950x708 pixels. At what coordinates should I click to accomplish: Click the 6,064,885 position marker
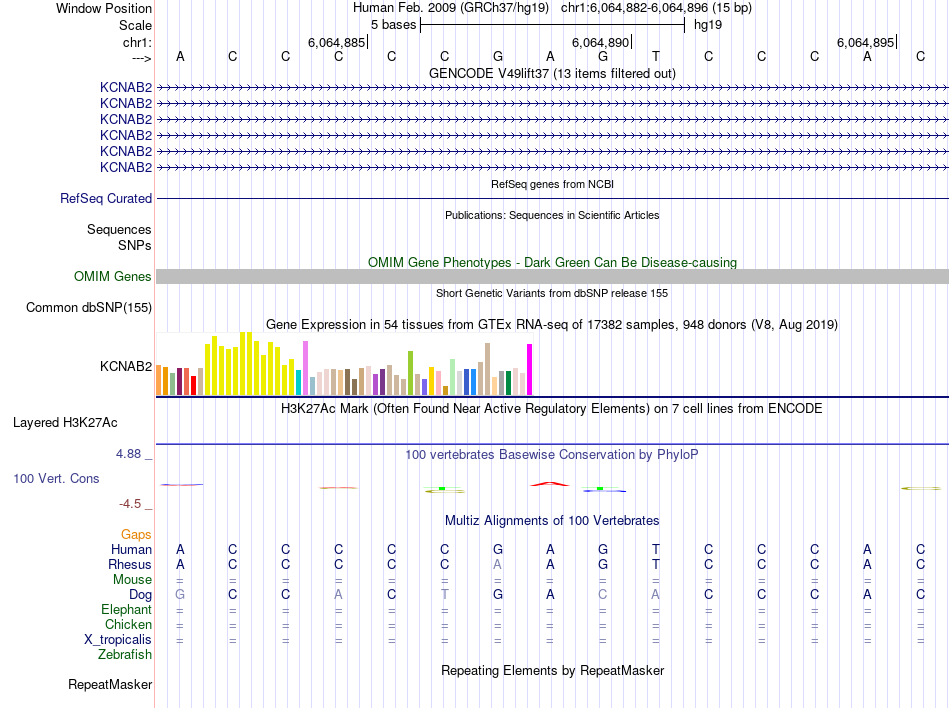pyautogui.click(x=336, y=42)
